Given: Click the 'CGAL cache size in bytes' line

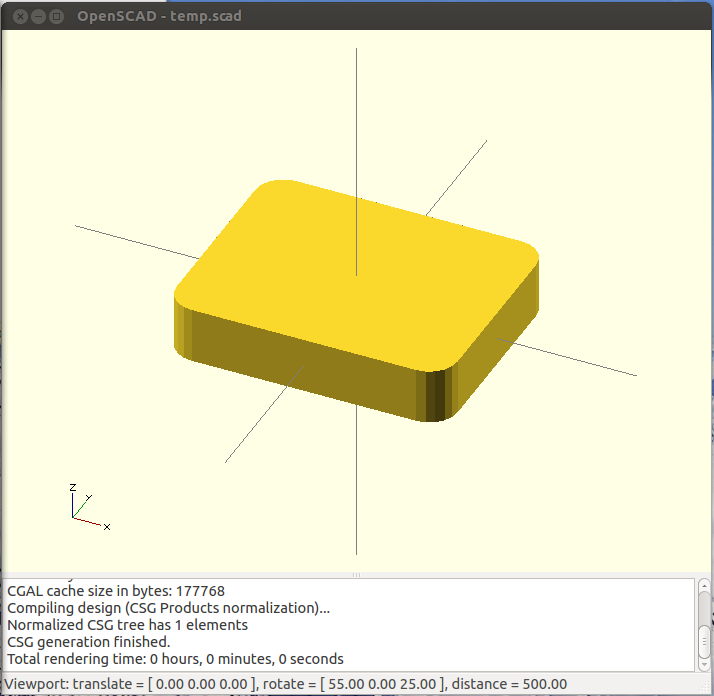Looking at the screenshot, I should (x=115, y=591).
